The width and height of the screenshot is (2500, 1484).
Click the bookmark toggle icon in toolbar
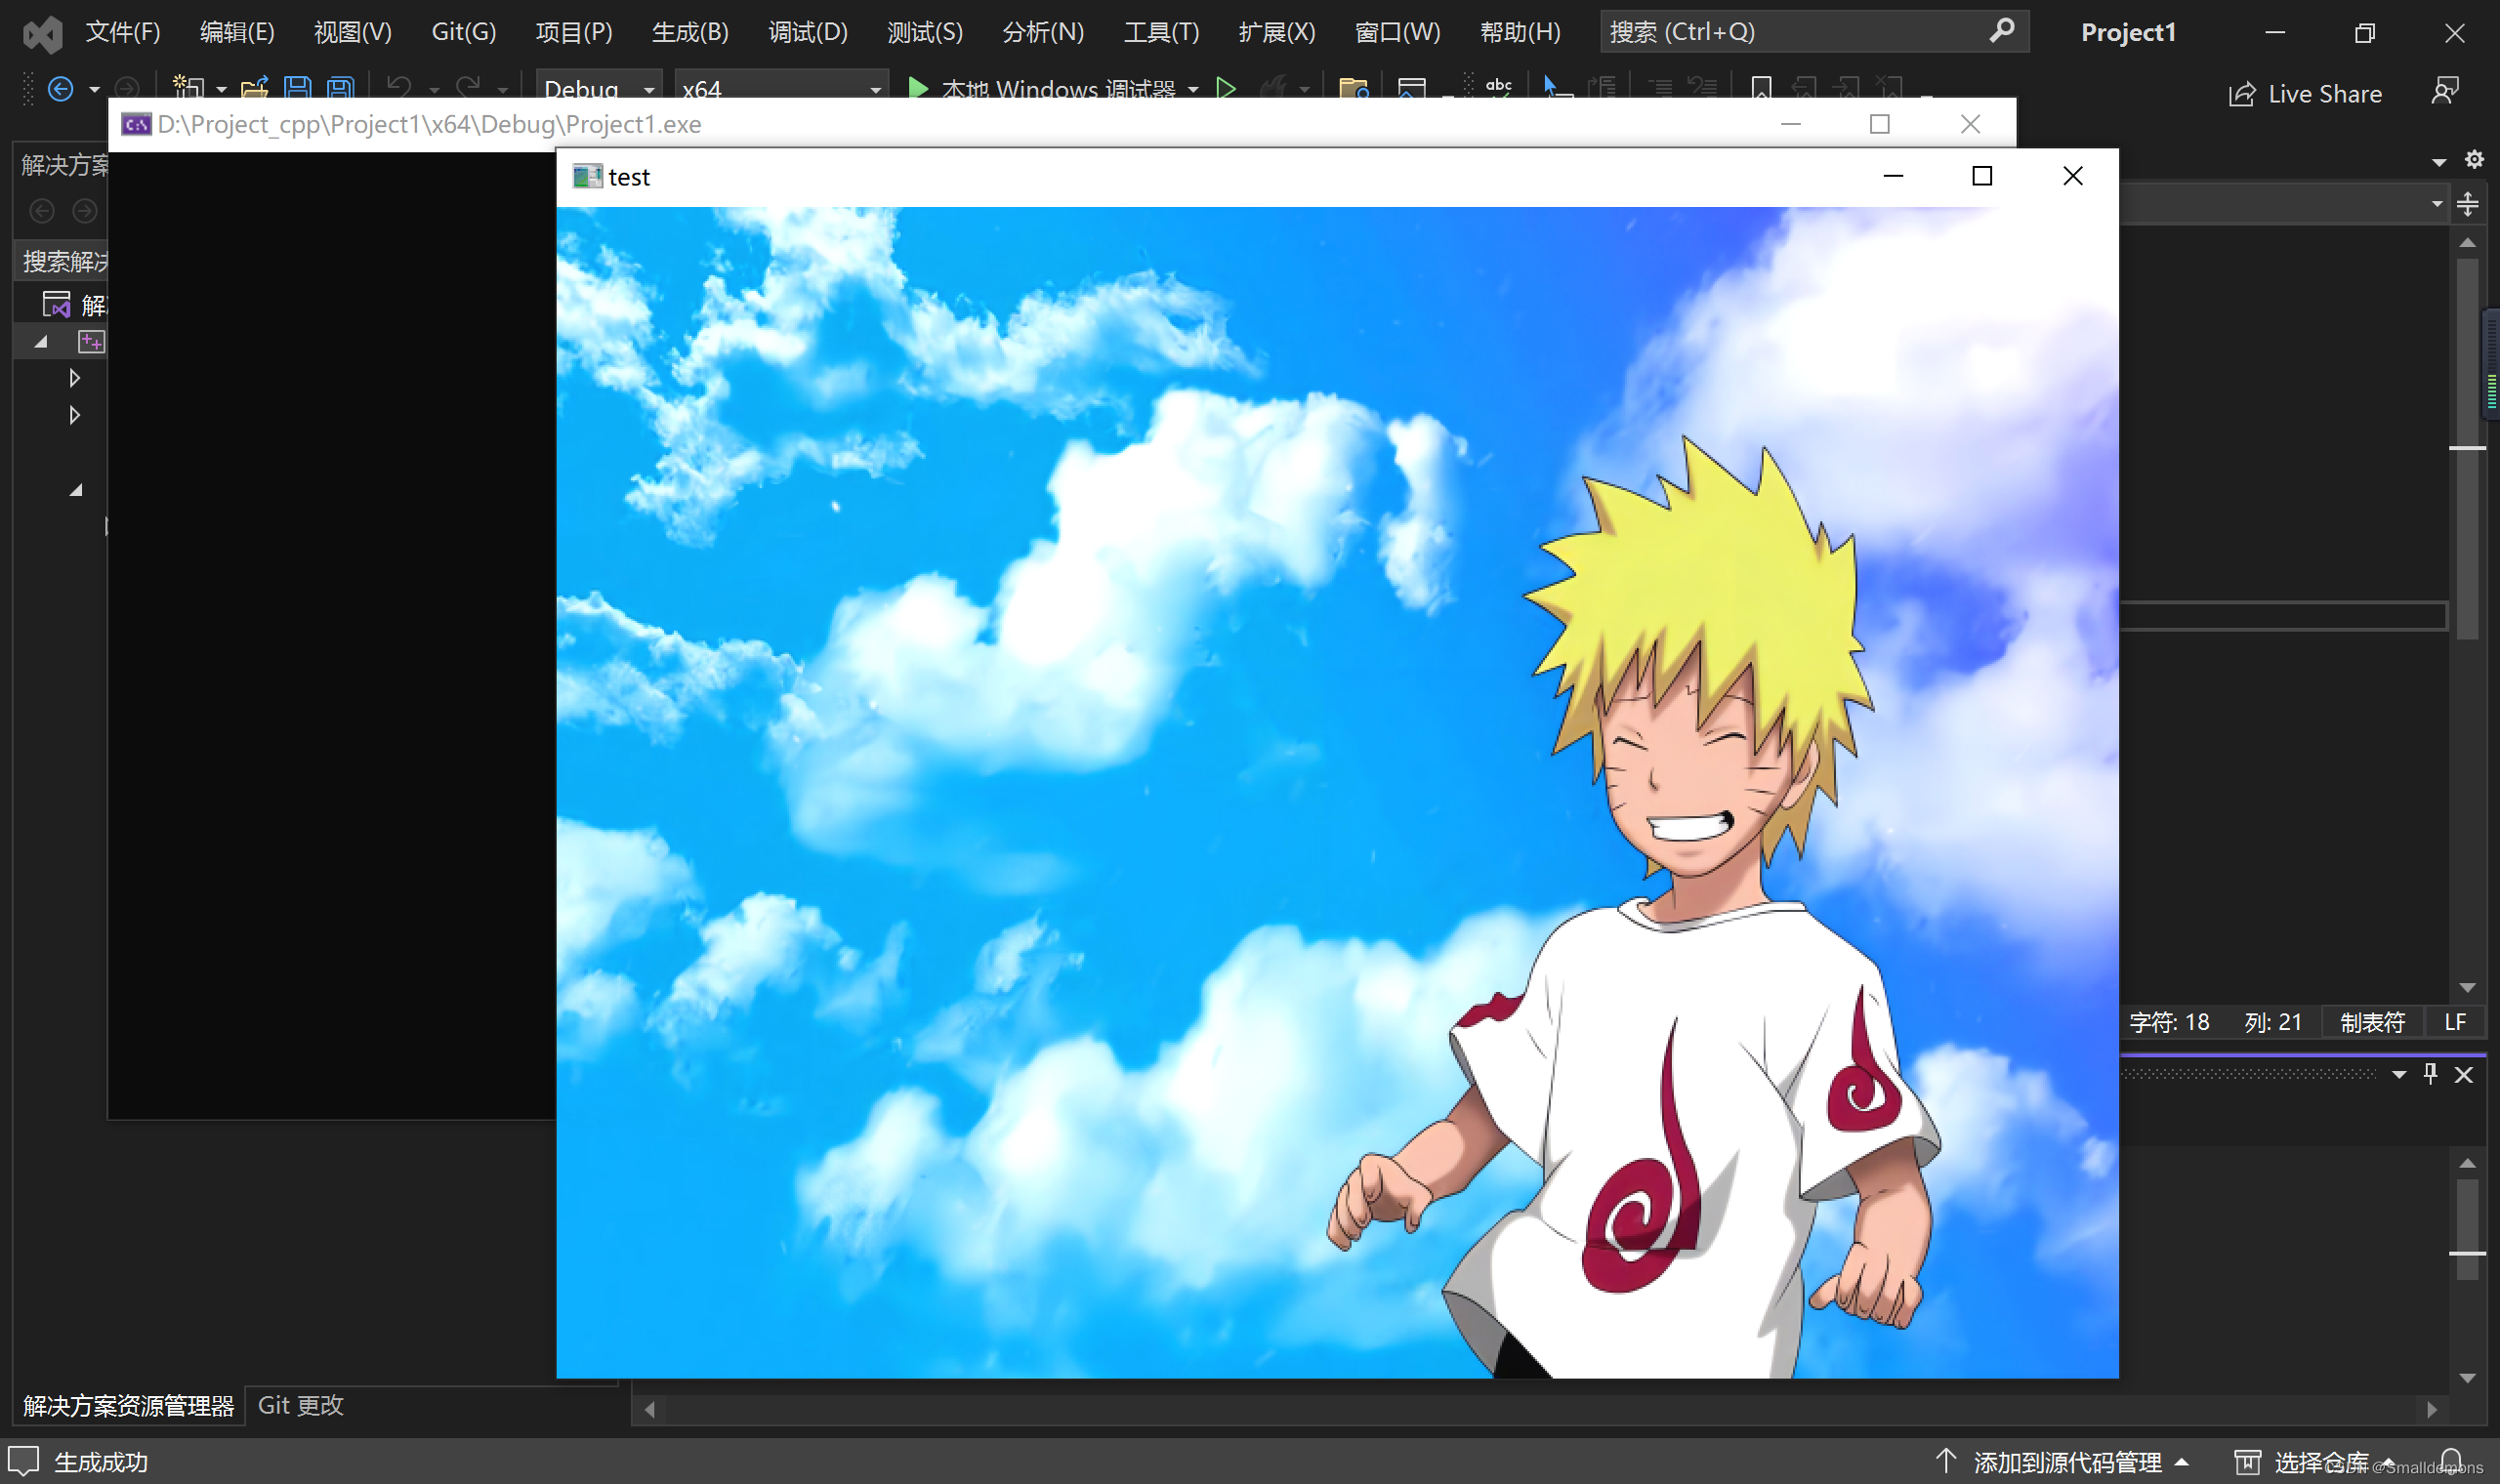[1762, 89]
